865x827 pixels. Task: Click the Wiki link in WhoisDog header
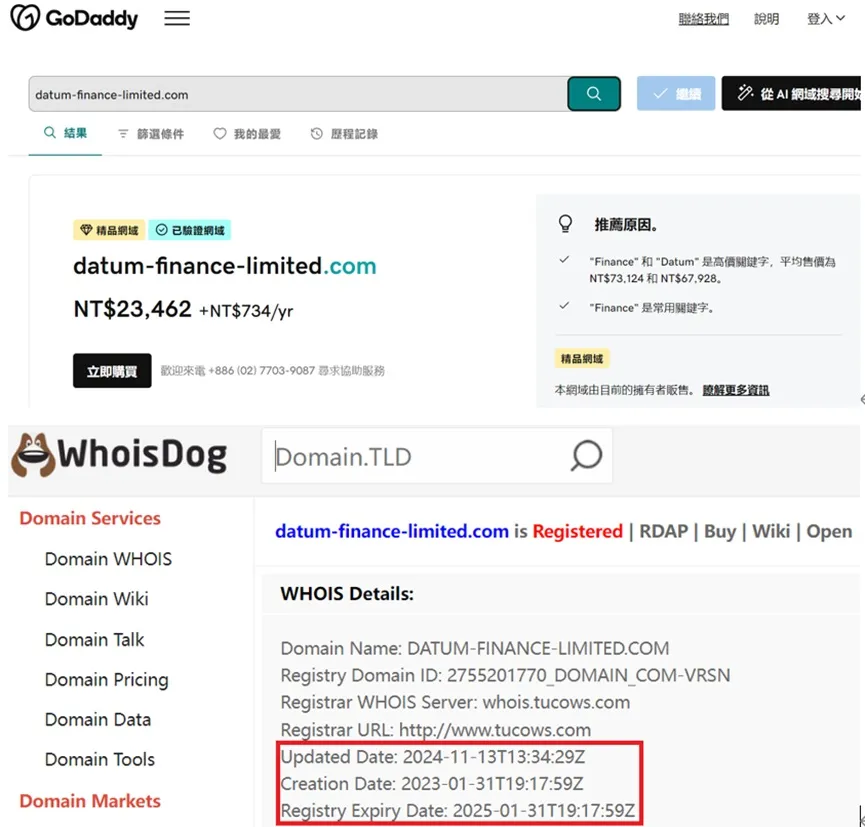[771, 531]
